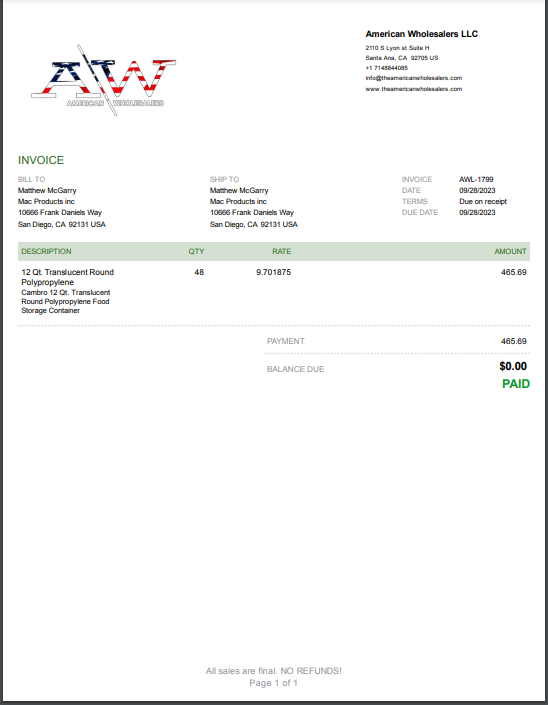
Task: Click the line item amount 465.69
Action: click(x=514, y=272)
